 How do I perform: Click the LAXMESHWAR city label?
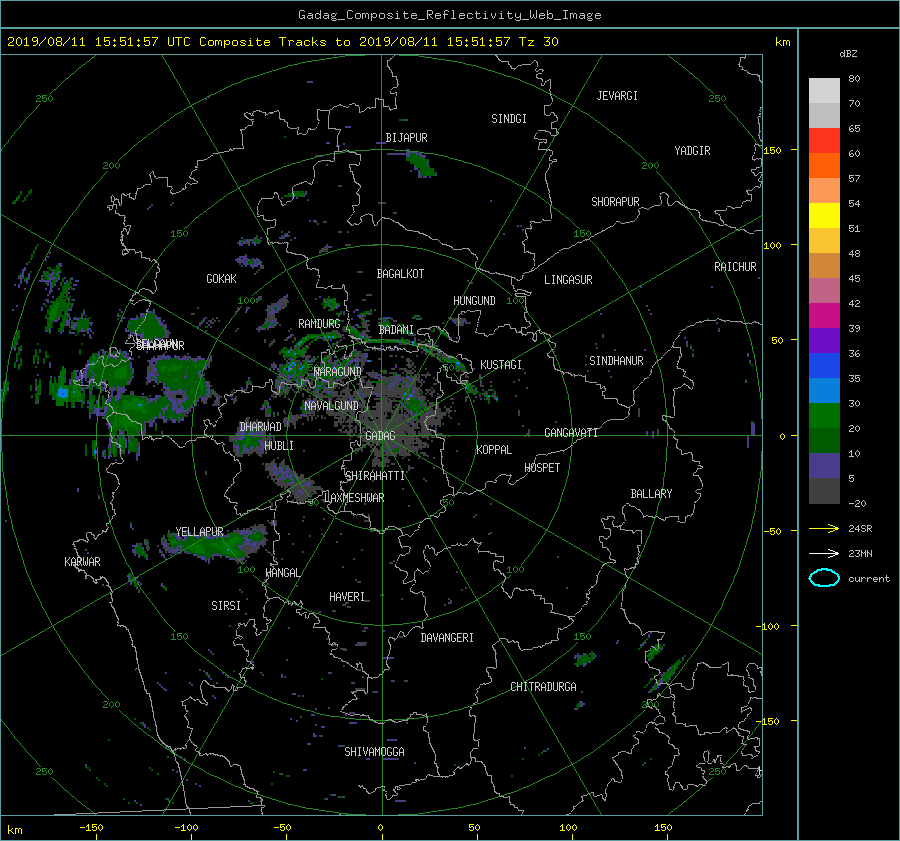[354, 498]
